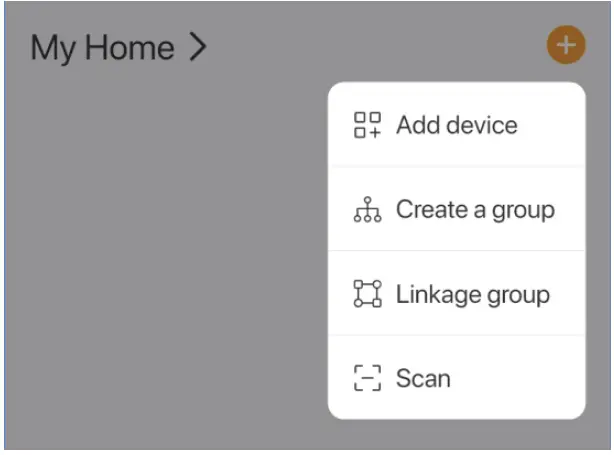This screenshot has width=614, height=455.
Task: Select Linkage group in the menu
Action: tap(456, 294)
